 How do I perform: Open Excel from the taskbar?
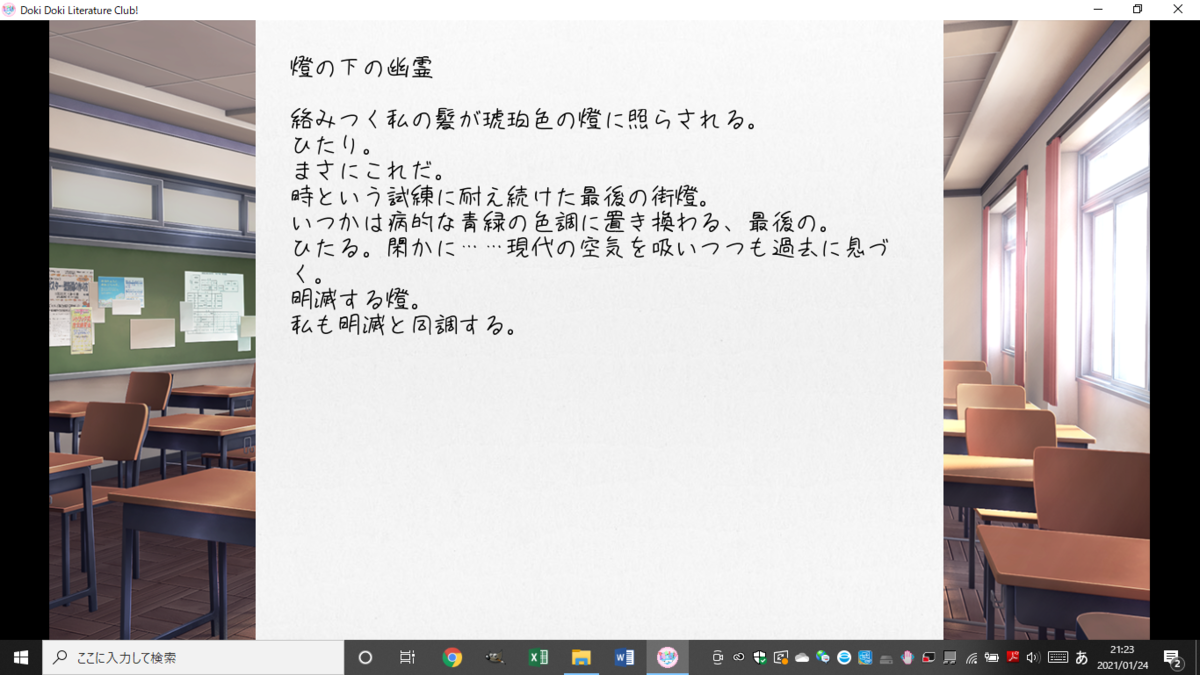[538, 657]
